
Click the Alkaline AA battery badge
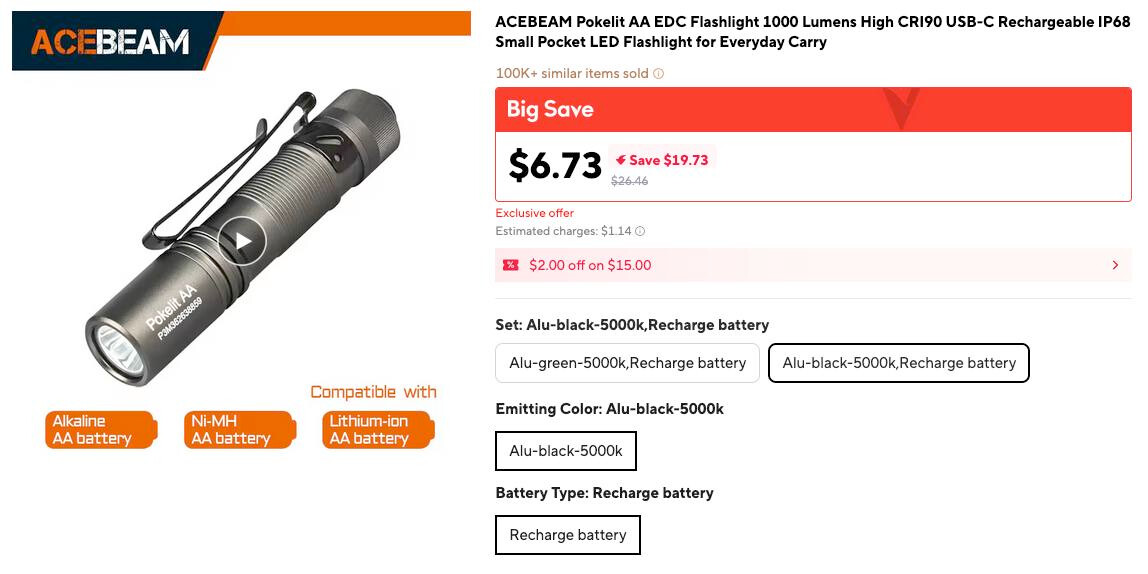(100, 430)
